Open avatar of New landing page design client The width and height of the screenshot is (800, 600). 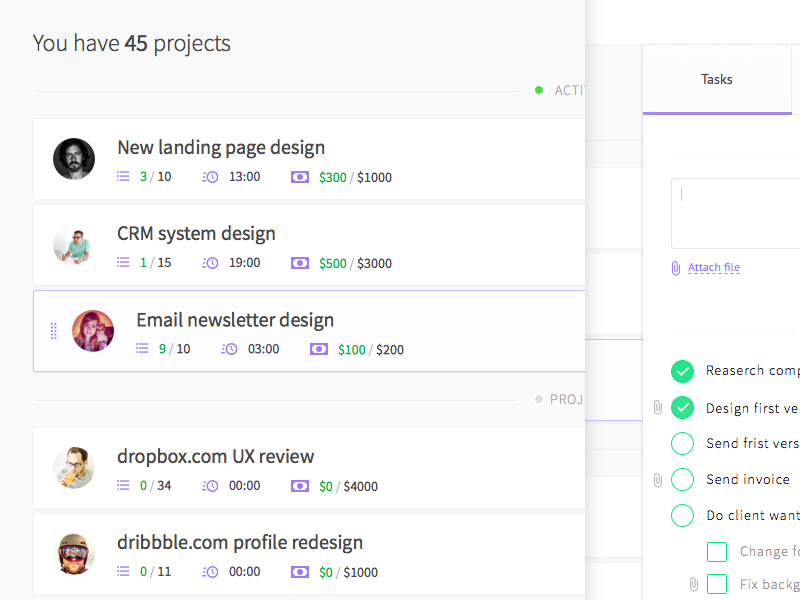point(74,159)
